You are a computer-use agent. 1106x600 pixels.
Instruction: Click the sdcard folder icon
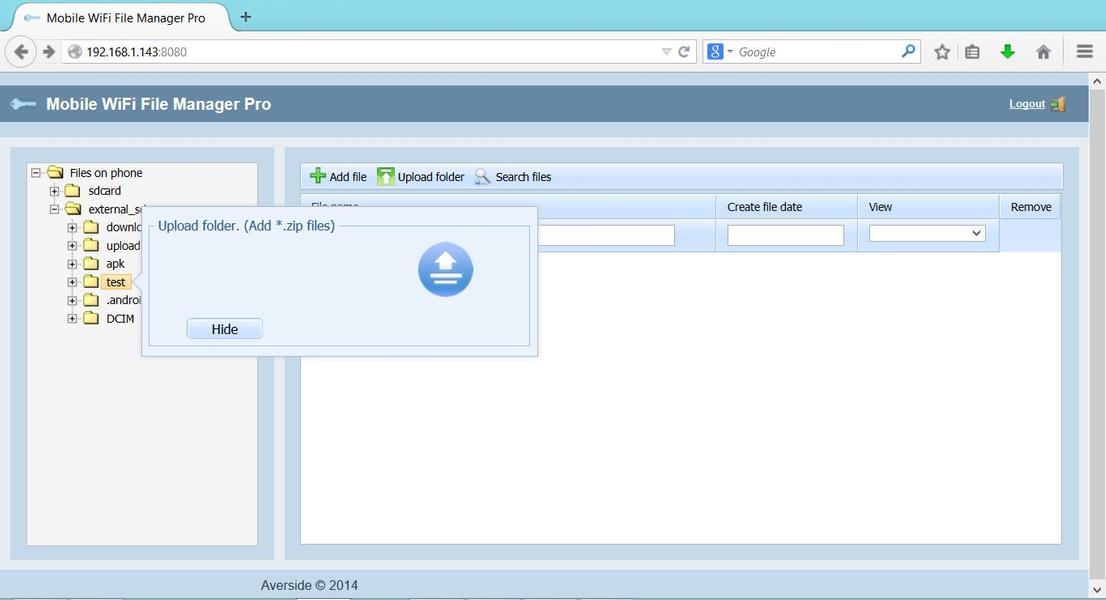[73, 190]
